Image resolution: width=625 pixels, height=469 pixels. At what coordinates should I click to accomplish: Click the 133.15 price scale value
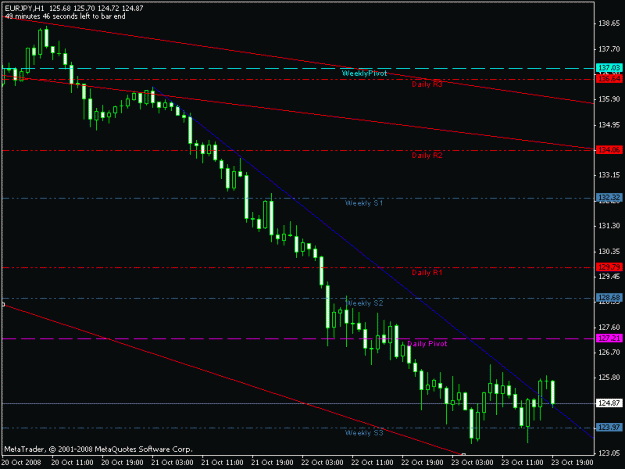pos(609,175)
